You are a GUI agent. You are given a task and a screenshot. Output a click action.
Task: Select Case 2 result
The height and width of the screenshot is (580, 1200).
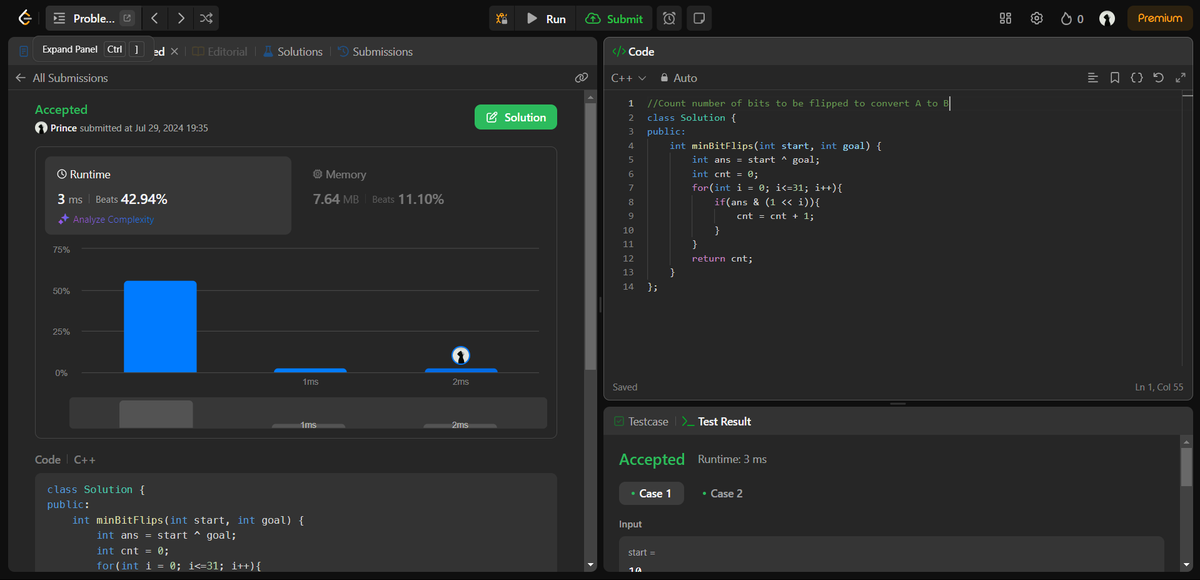722,493
